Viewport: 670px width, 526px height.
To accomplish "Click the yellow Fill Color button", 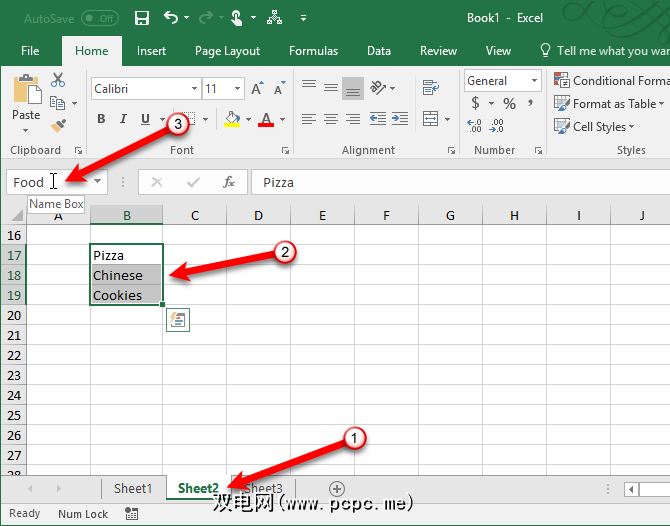I will click(232, 120).
